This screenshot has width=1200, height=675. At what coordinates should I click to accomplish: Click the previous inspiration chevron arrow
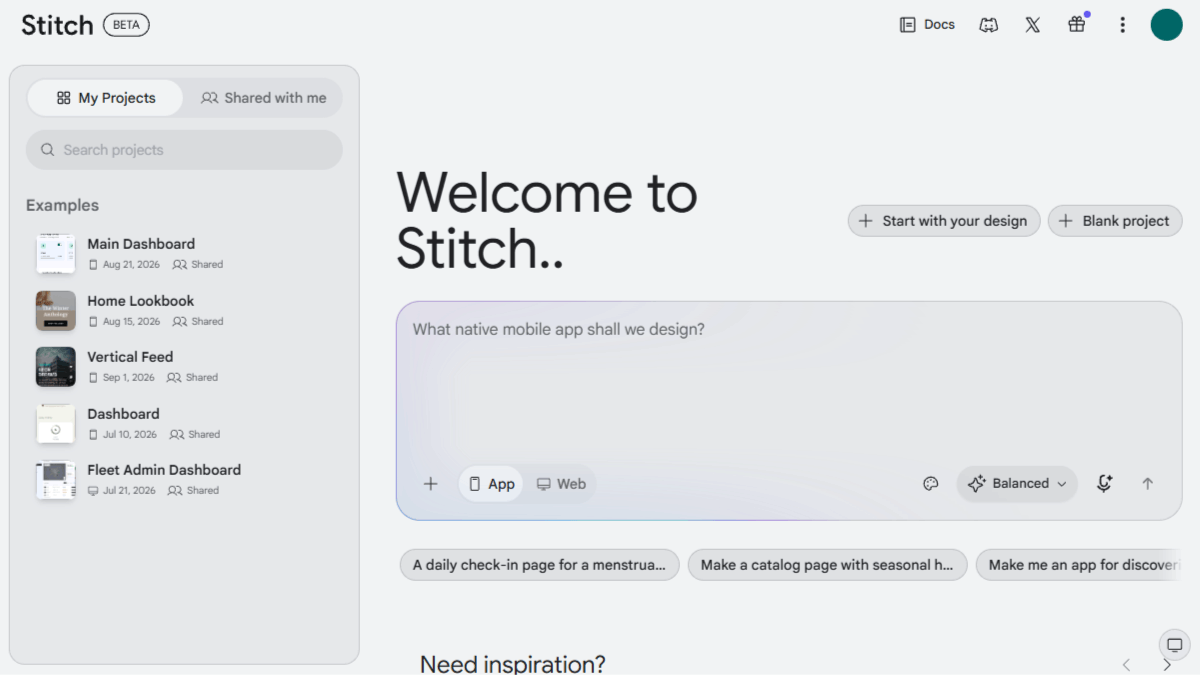click(1126, 665)
